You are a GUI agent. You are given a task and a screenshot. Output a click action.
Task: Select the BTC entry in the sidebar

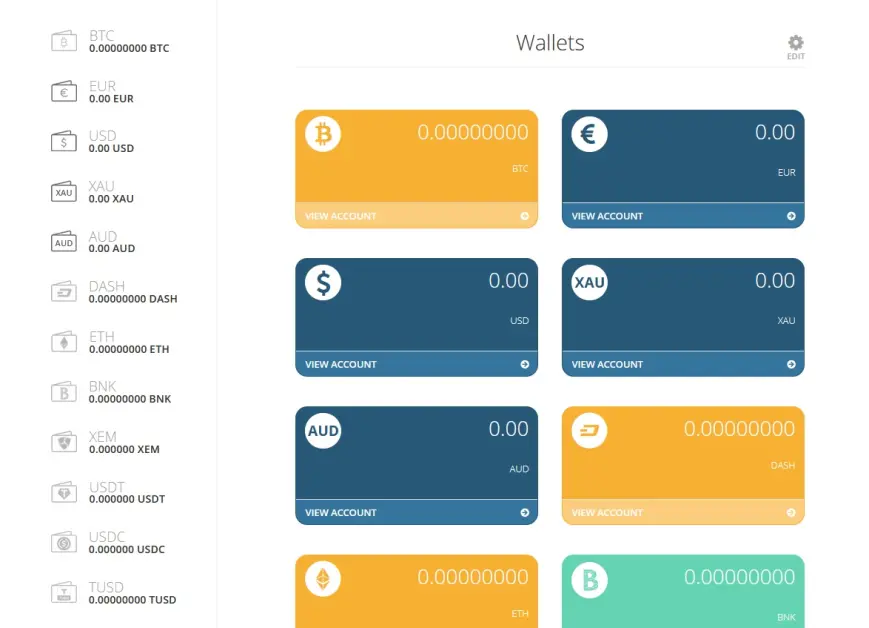110,42
